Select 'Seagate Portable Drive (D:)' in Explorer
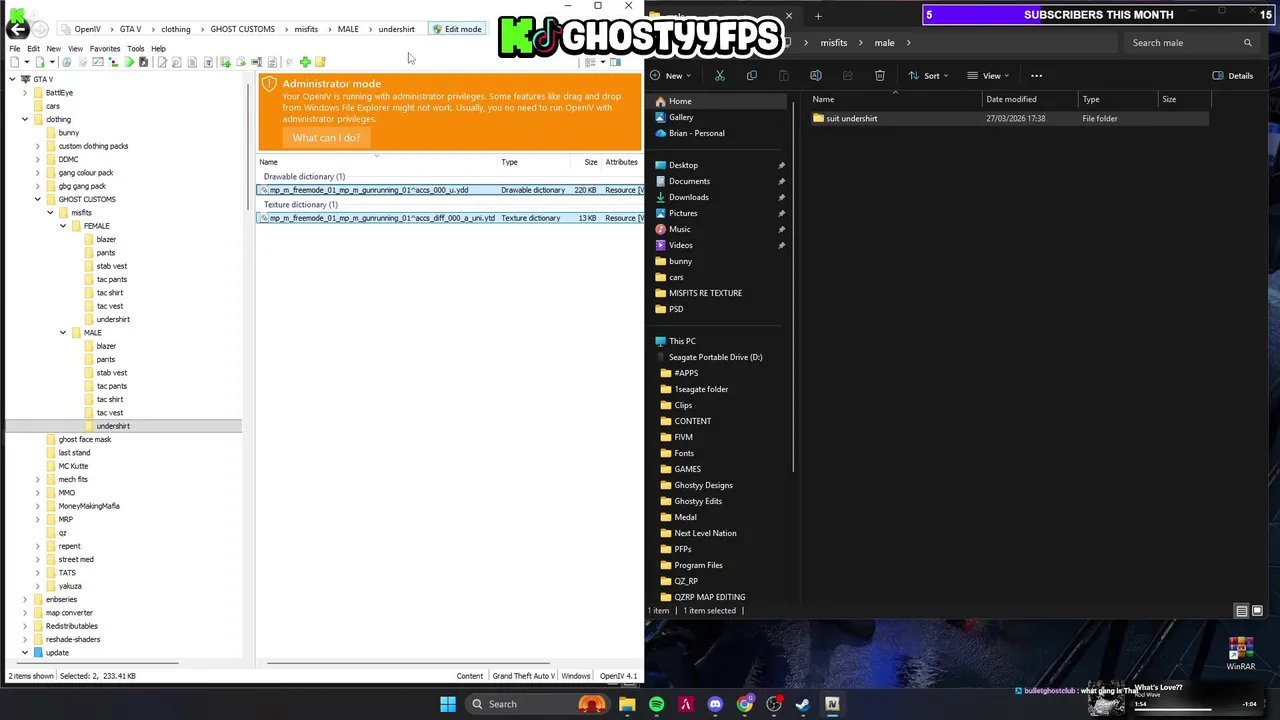This screenshot has width=1280, height=720. coord(715,357)
